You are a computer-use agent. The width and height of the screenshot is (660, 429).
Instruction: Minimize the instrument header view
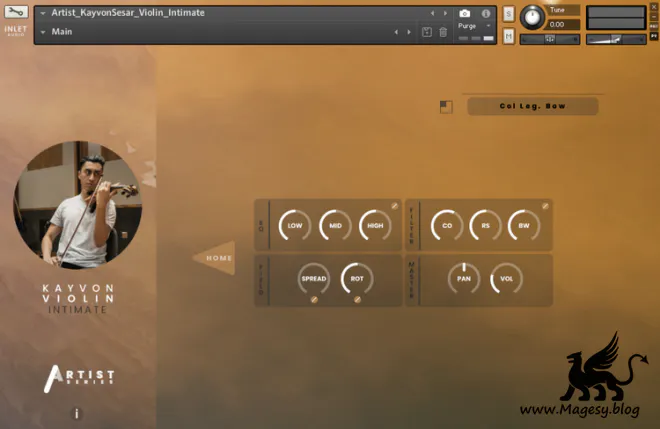click(x=654, y=17)
